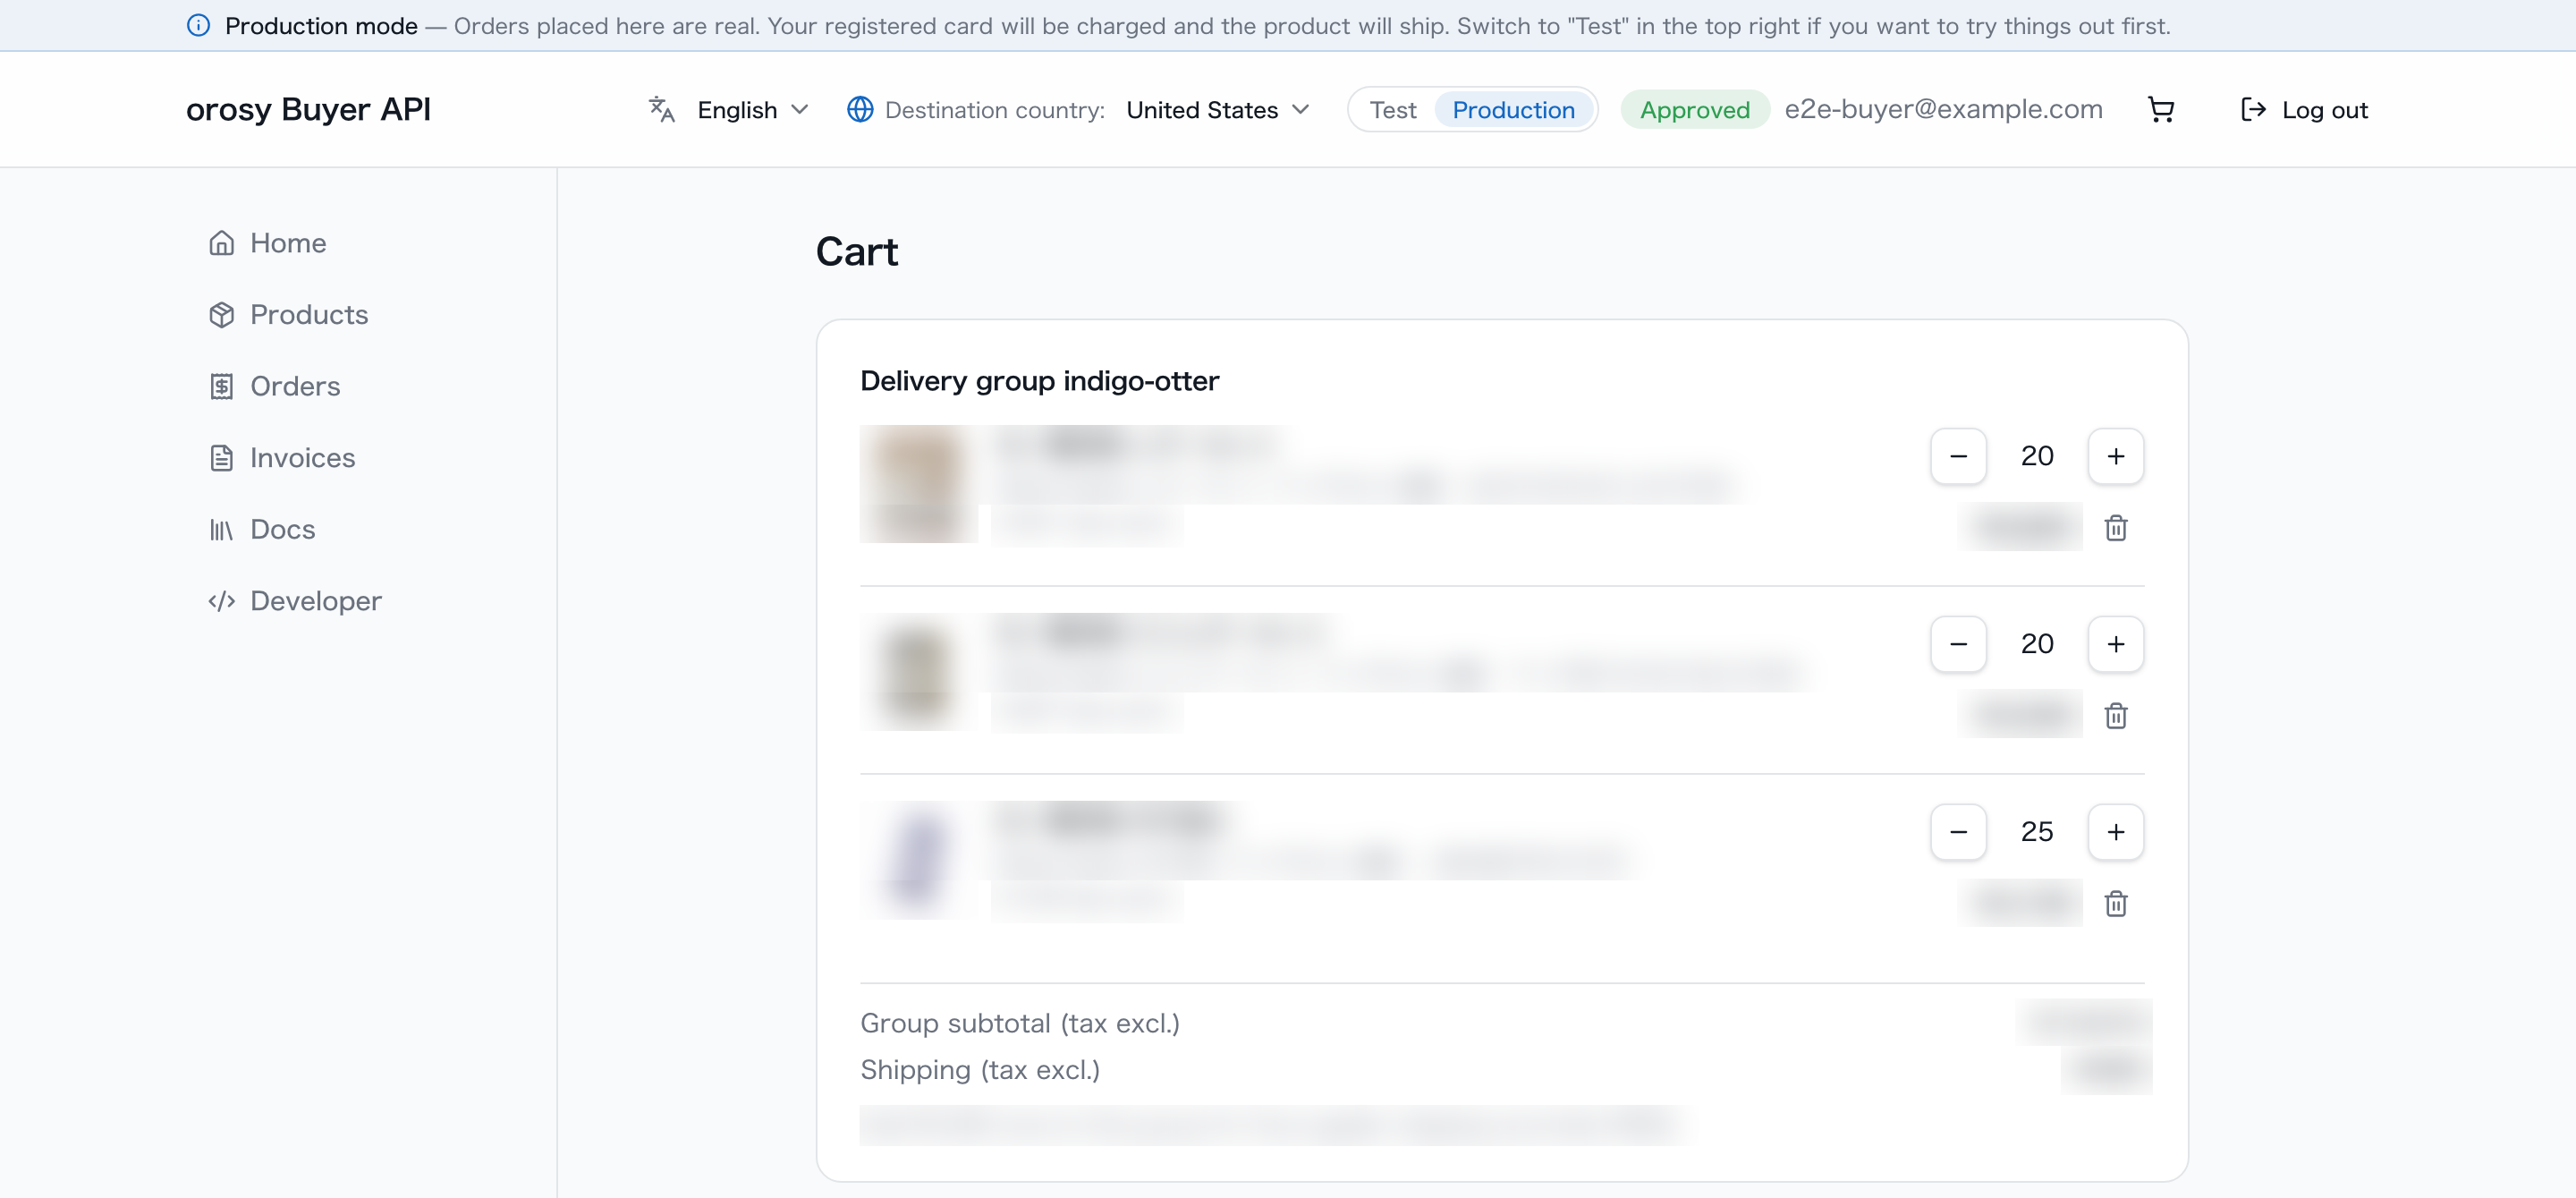
Task: Click the Products box icon
Action: tap(221, 314)
